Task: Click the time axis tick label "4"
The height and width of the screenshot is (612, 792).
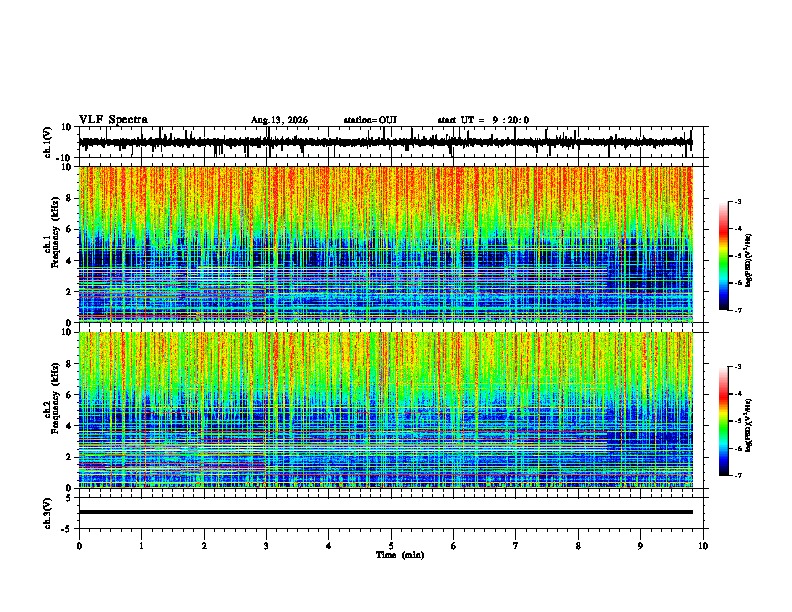Action: 329,546
